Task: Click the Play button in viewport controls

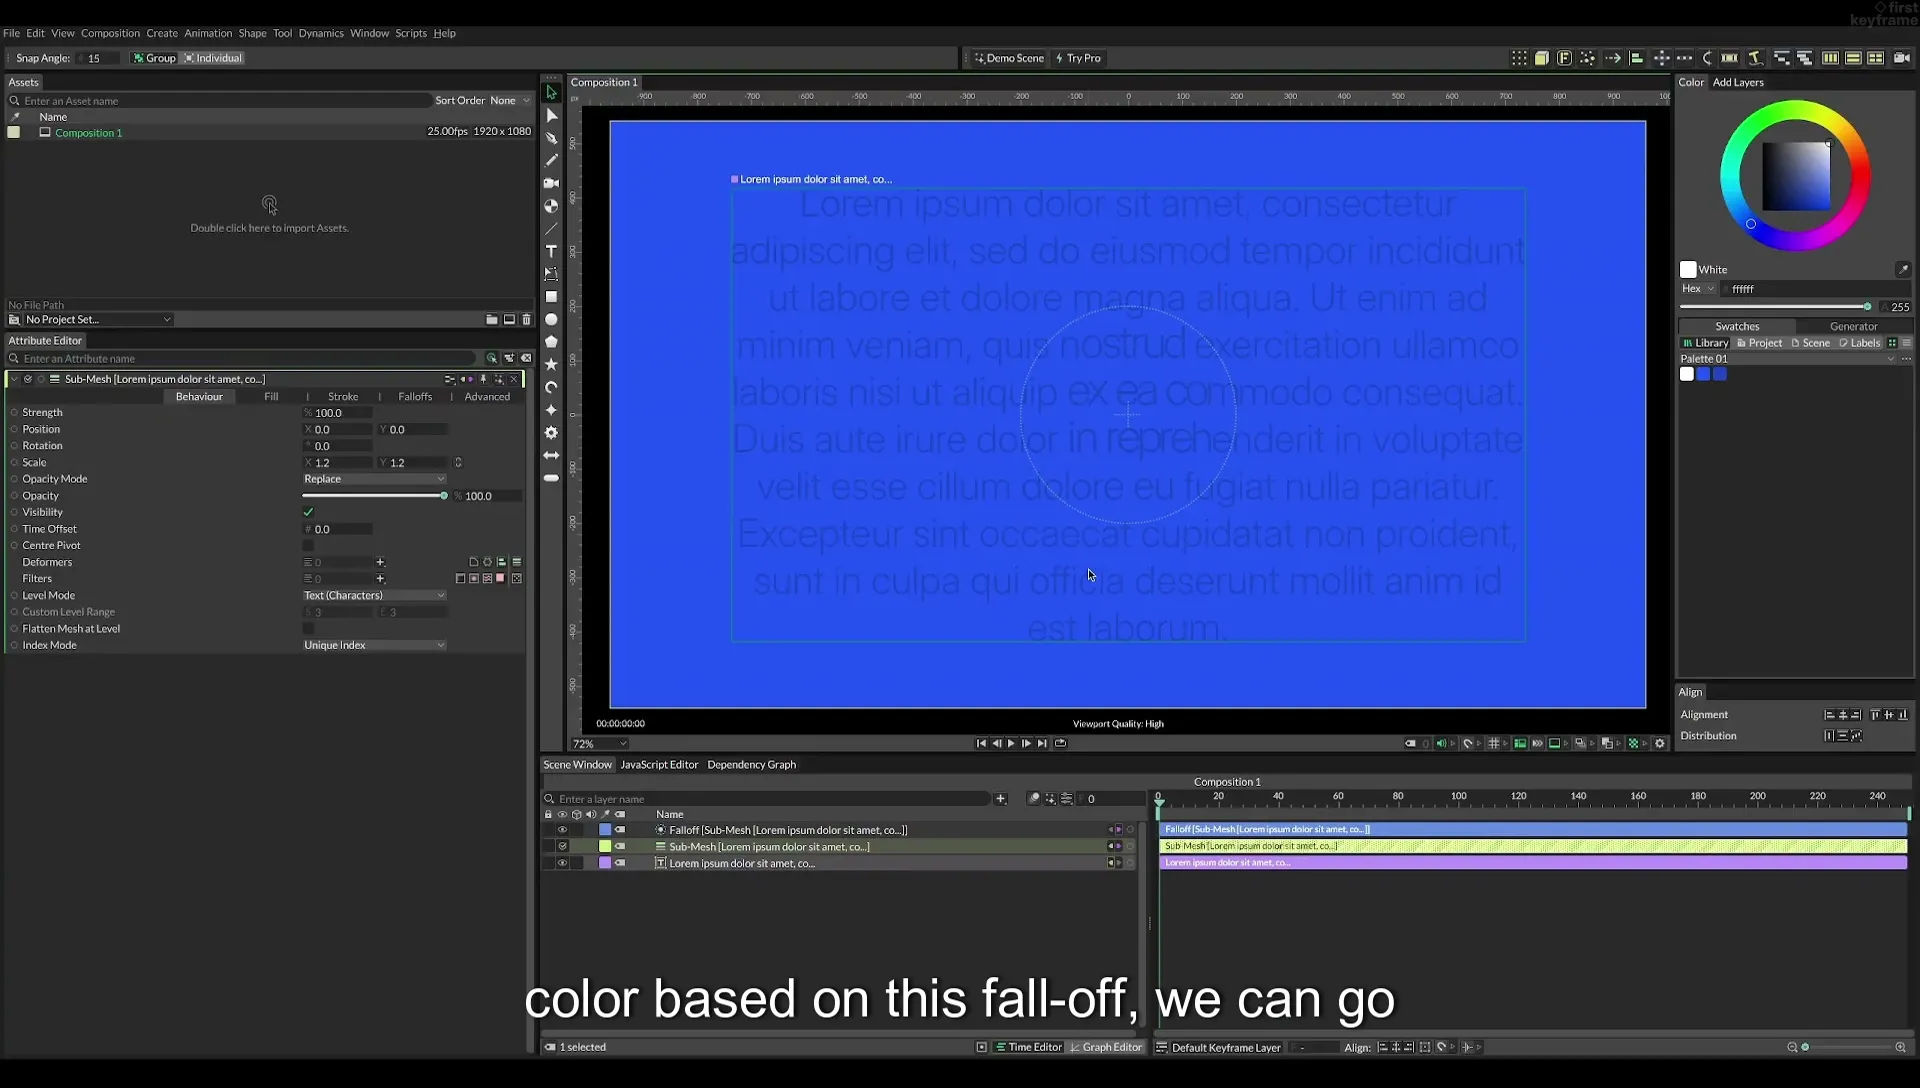Action: (1011, 743)
